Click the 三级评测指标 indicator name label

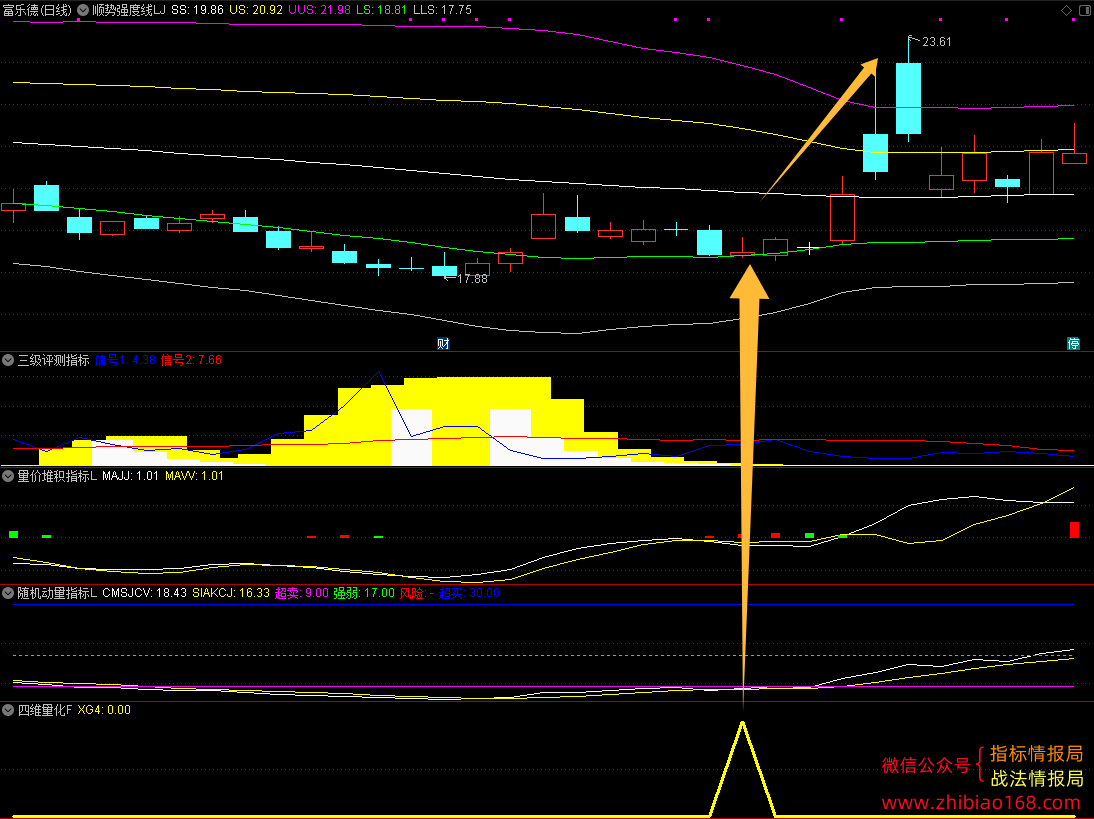pyautogui.click(x=53, y=360)
